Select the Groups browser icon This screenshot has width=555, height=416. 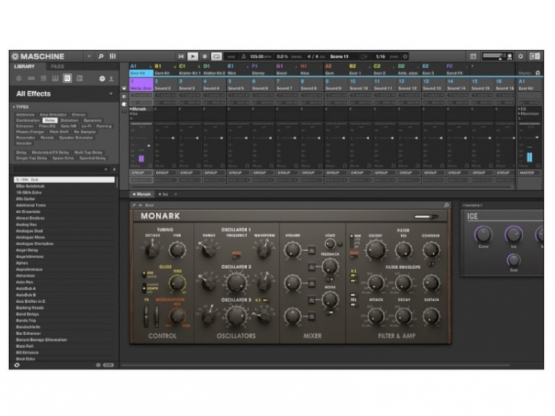click(x=31, y=78)
